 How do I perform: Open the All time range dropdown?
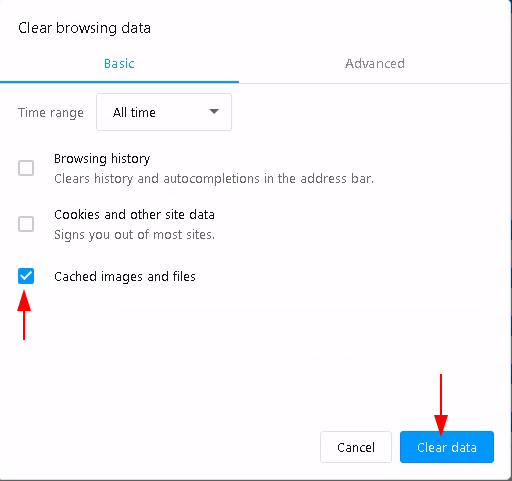pos(164,112)
